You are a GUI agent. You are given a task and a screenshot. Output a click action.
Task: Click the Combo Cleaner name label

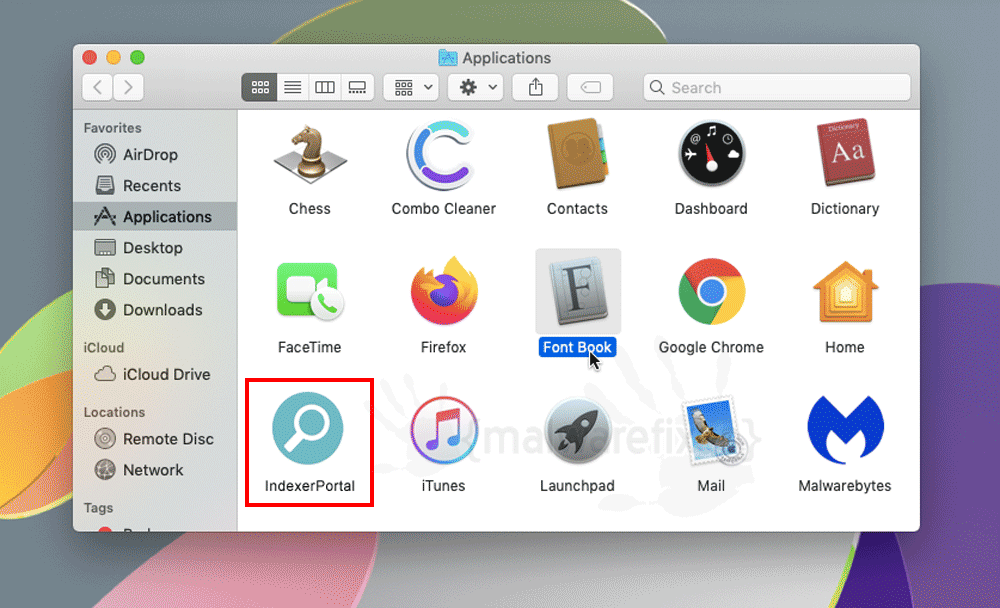[444, 209]
